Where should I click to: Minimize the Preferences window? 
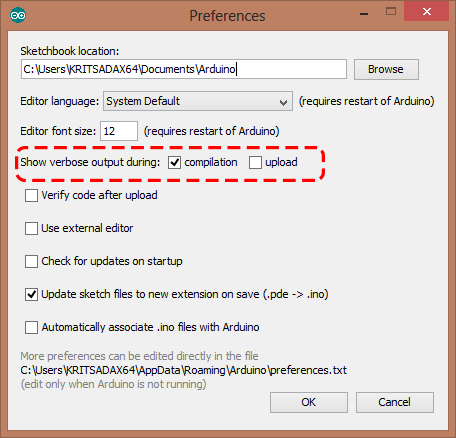tap(364, 13)
